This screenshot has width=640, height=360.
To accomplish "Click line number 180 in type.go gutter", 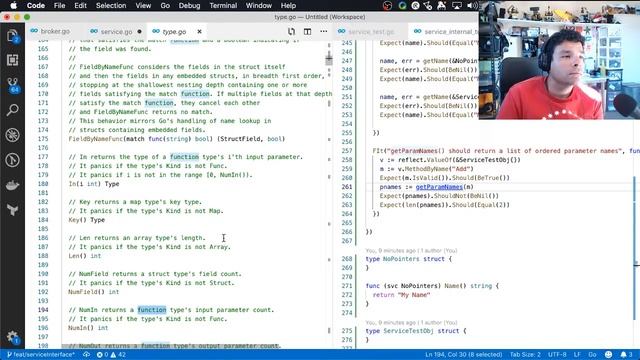I will 43,184.
